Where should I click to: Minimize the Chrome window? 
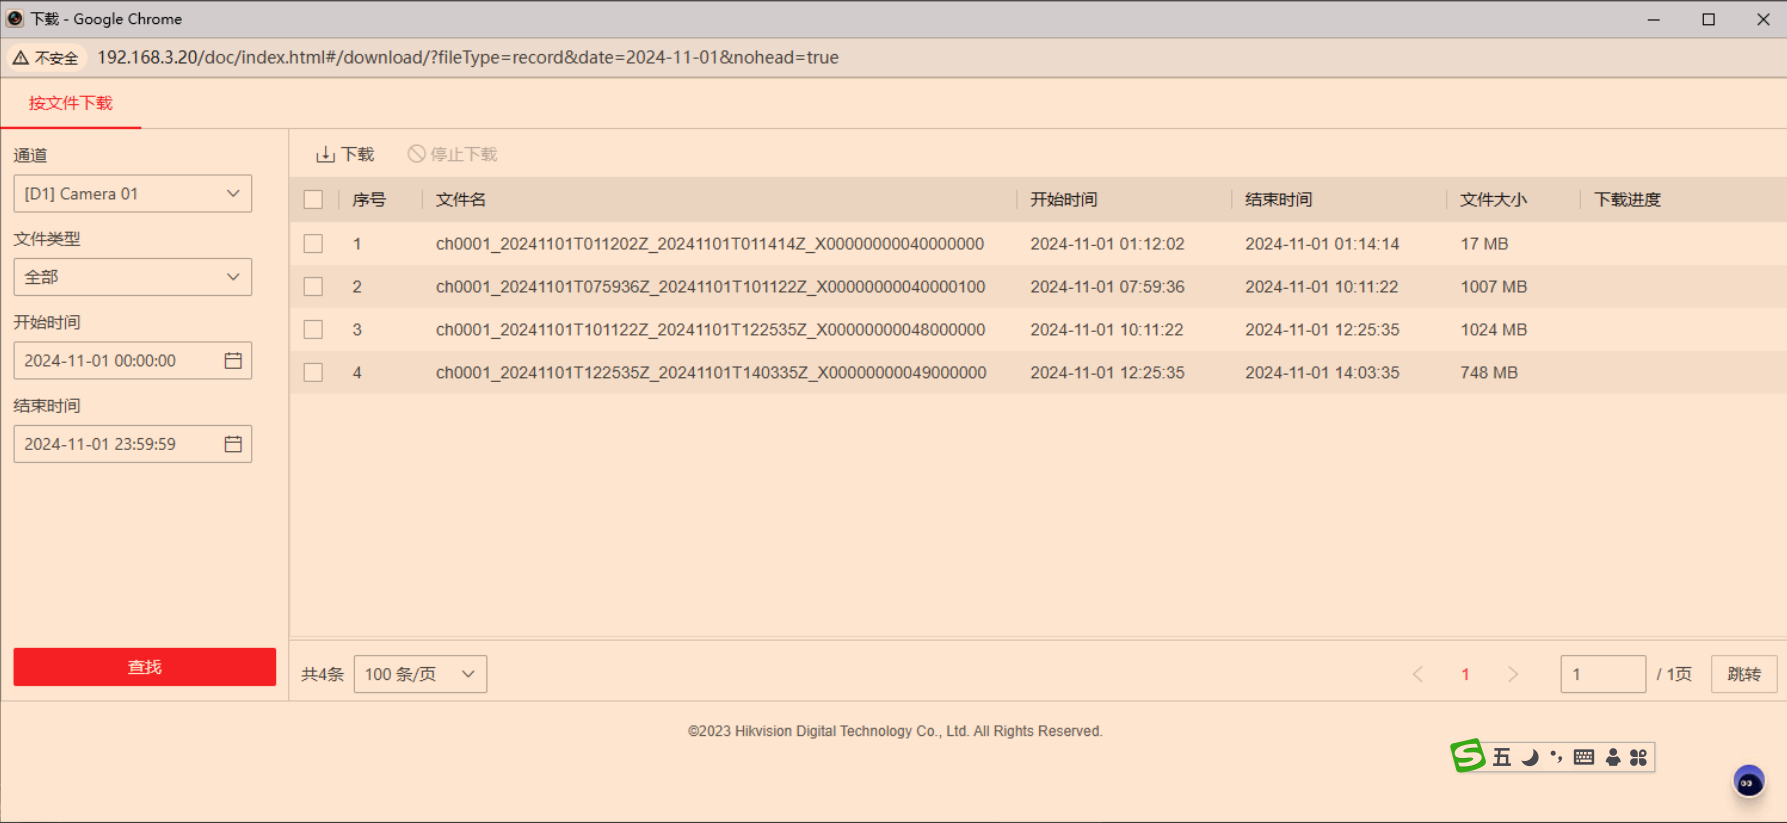1654,19
